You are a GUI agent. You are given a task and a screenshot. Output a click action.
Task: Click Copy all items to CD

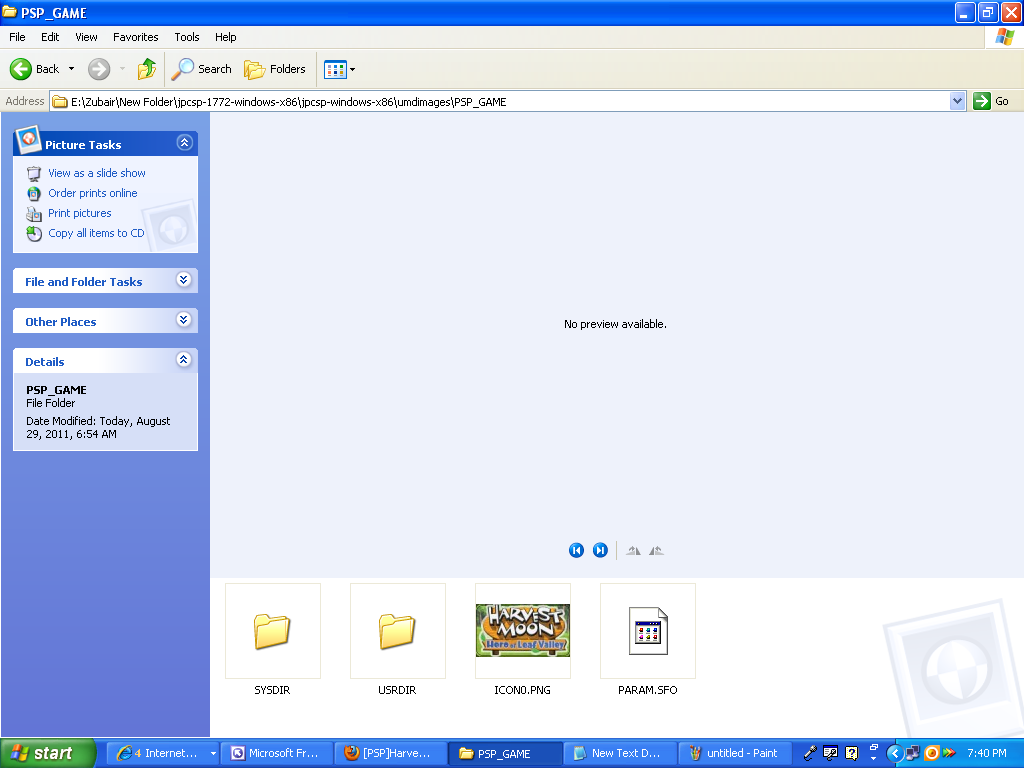(96, 233)
